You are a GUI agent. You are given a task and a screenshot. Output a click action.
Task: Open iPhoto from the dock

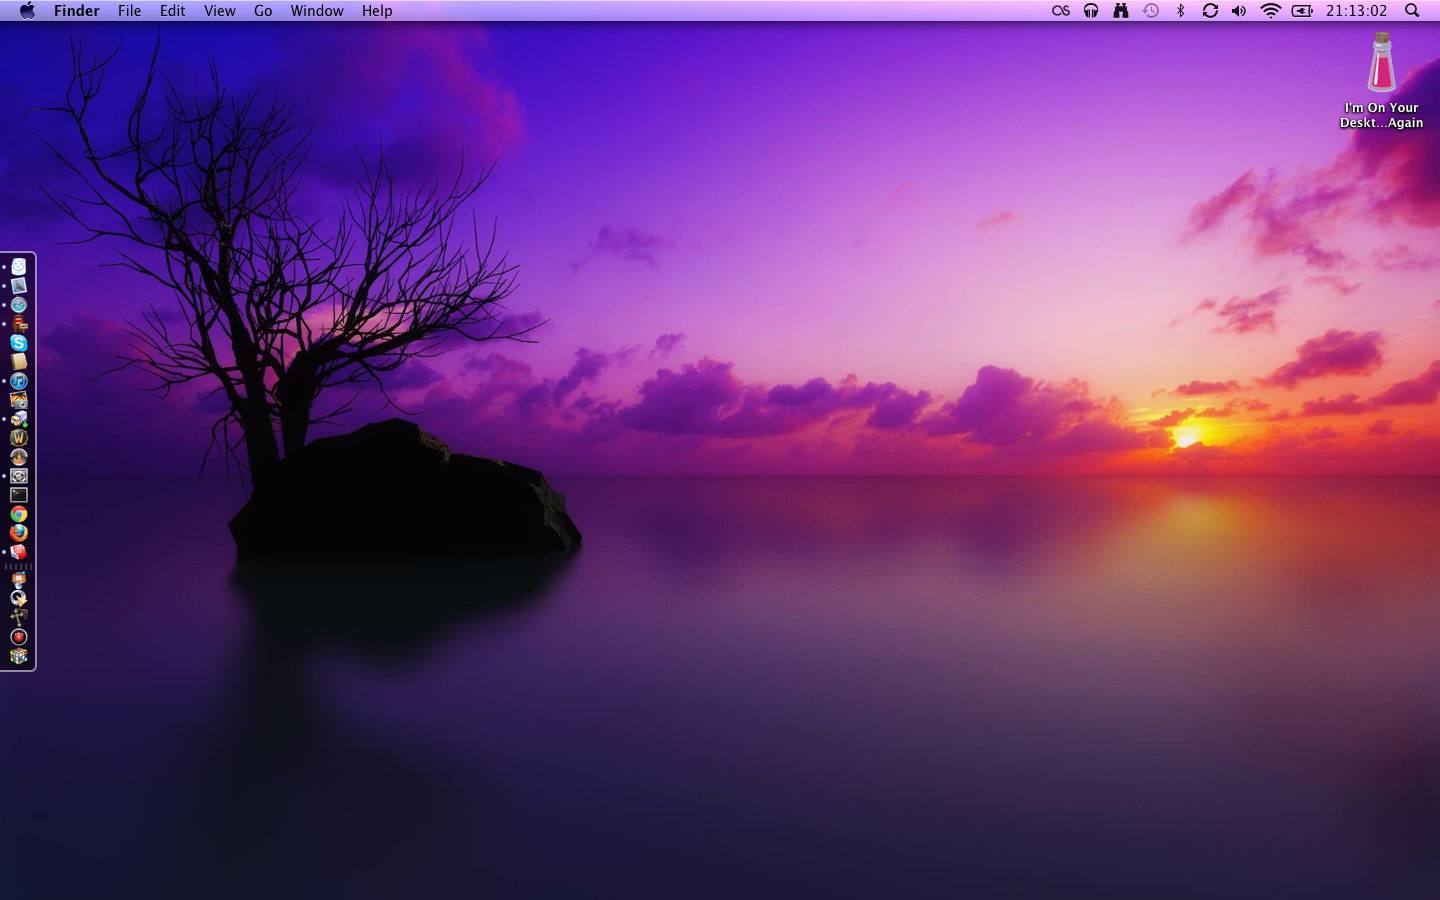[x=19, y=400]
